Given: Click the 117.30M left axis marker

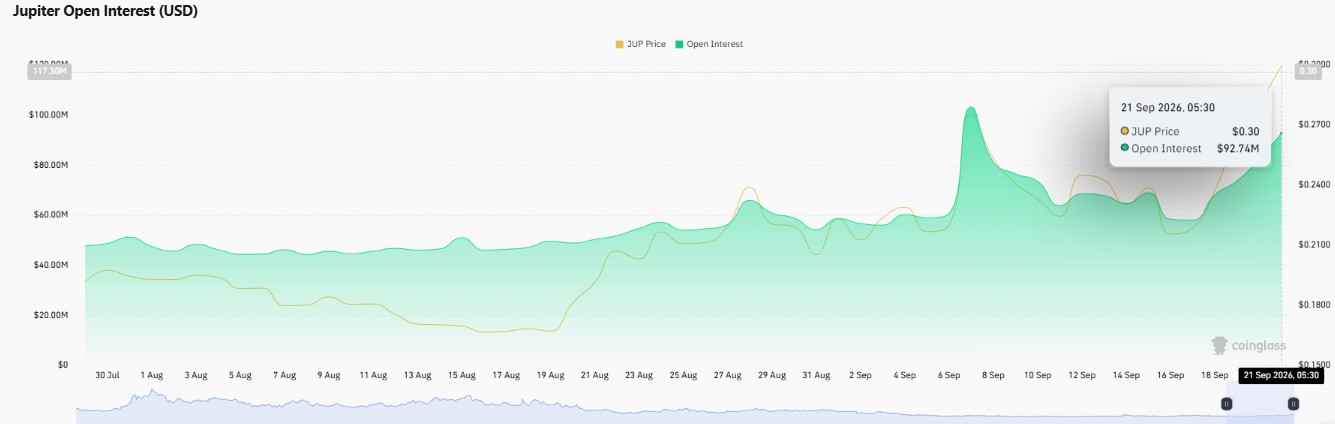Looking at the screenshot, I should pos(48,70).
